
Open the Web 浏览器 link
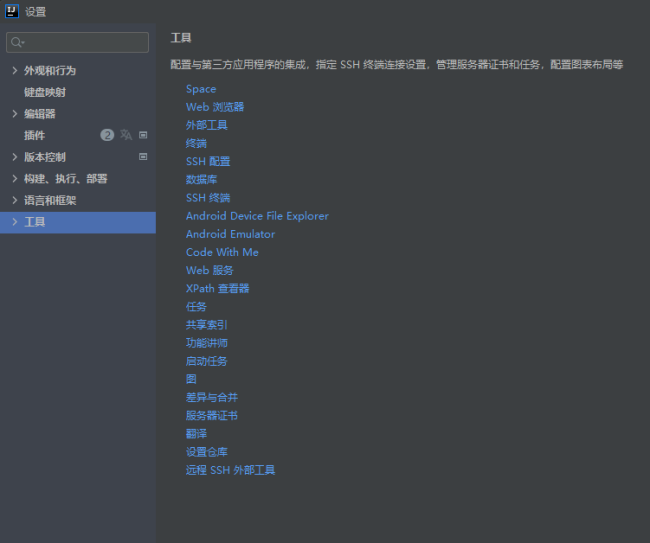215,107
